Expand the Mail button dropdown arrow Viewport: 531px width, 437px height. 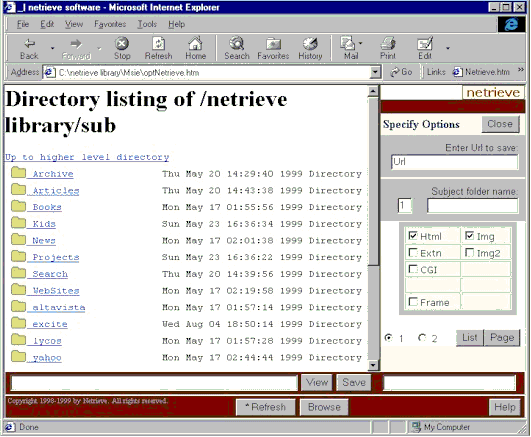click(360, 43)
